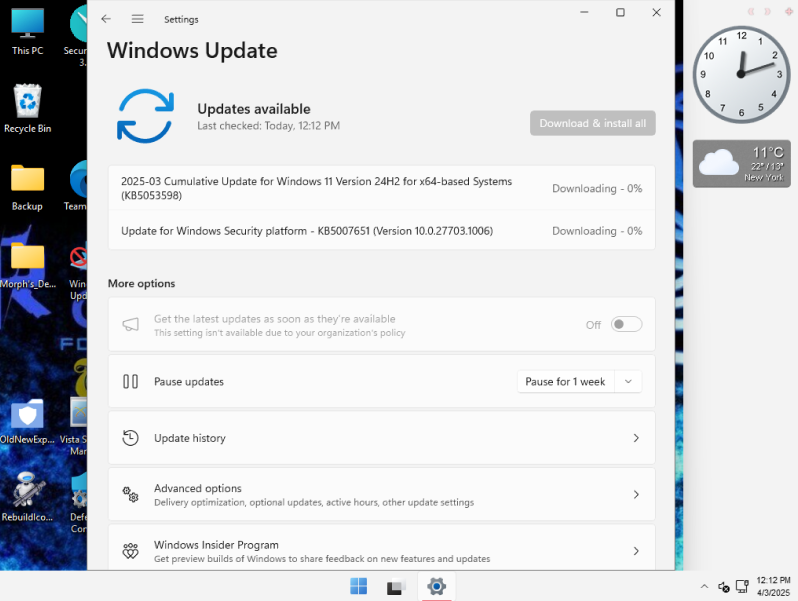
Task: Click the muted volume tray icon
Action: click(x=724, y=587)
